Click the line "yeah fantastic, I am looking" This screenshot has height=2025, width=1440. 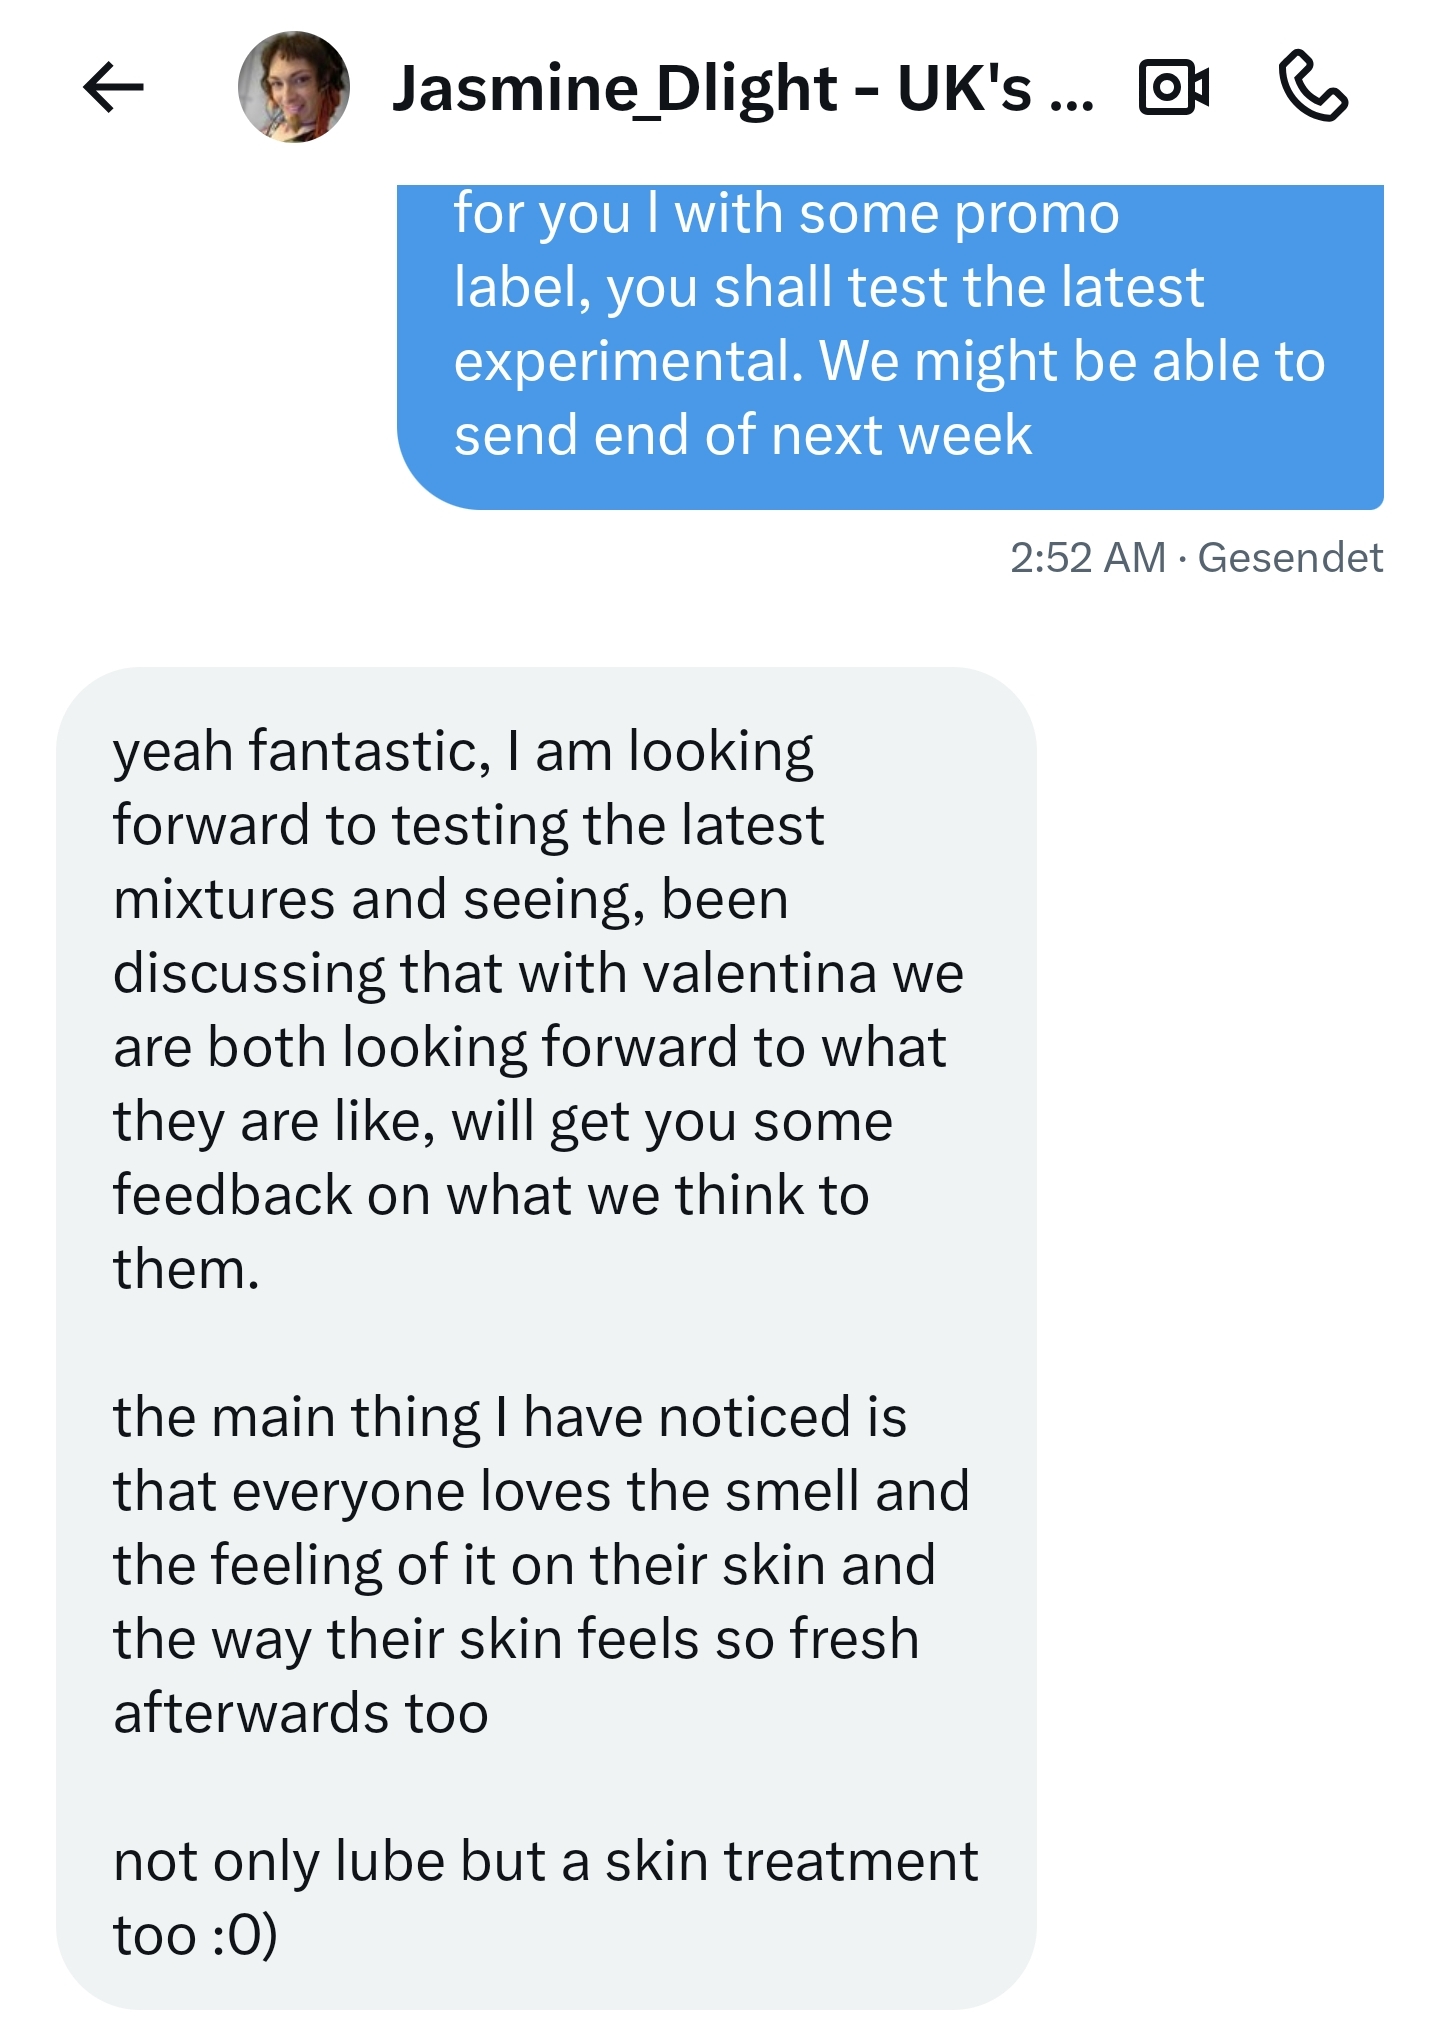click(x=463, y=751)
